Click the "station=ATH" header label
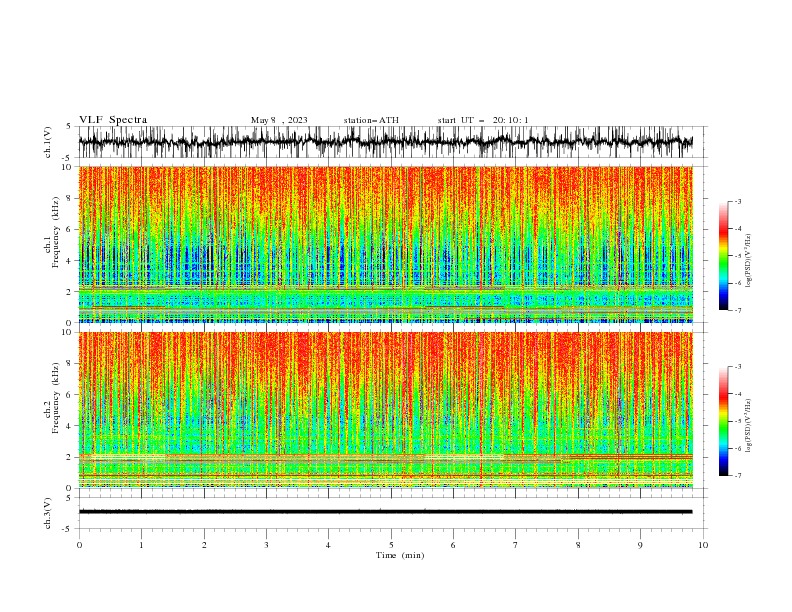Viewport: 792px width, 612px height. (371, 120)
